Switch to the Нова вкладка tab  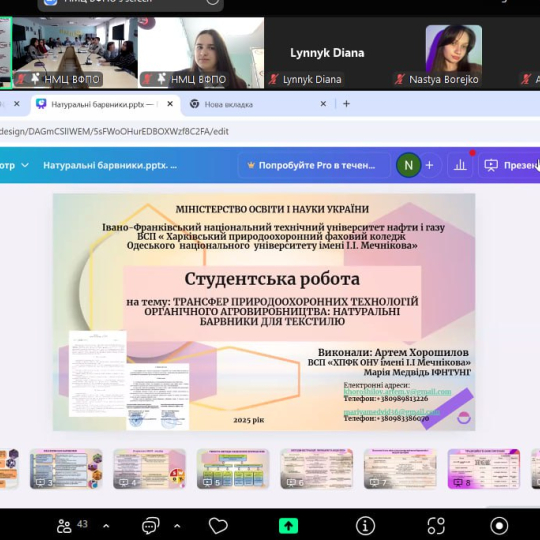pos(254,104)
